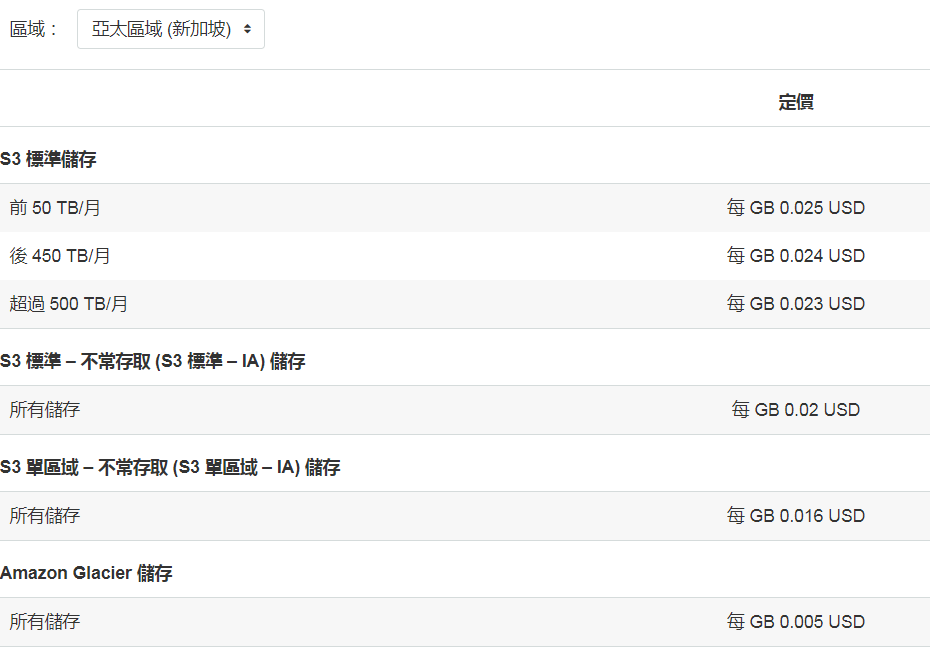This screenshot has height=664, width=930.
Task: Click 所有儲存 under Amazon Glacier
Action: [x=44, y=621]
